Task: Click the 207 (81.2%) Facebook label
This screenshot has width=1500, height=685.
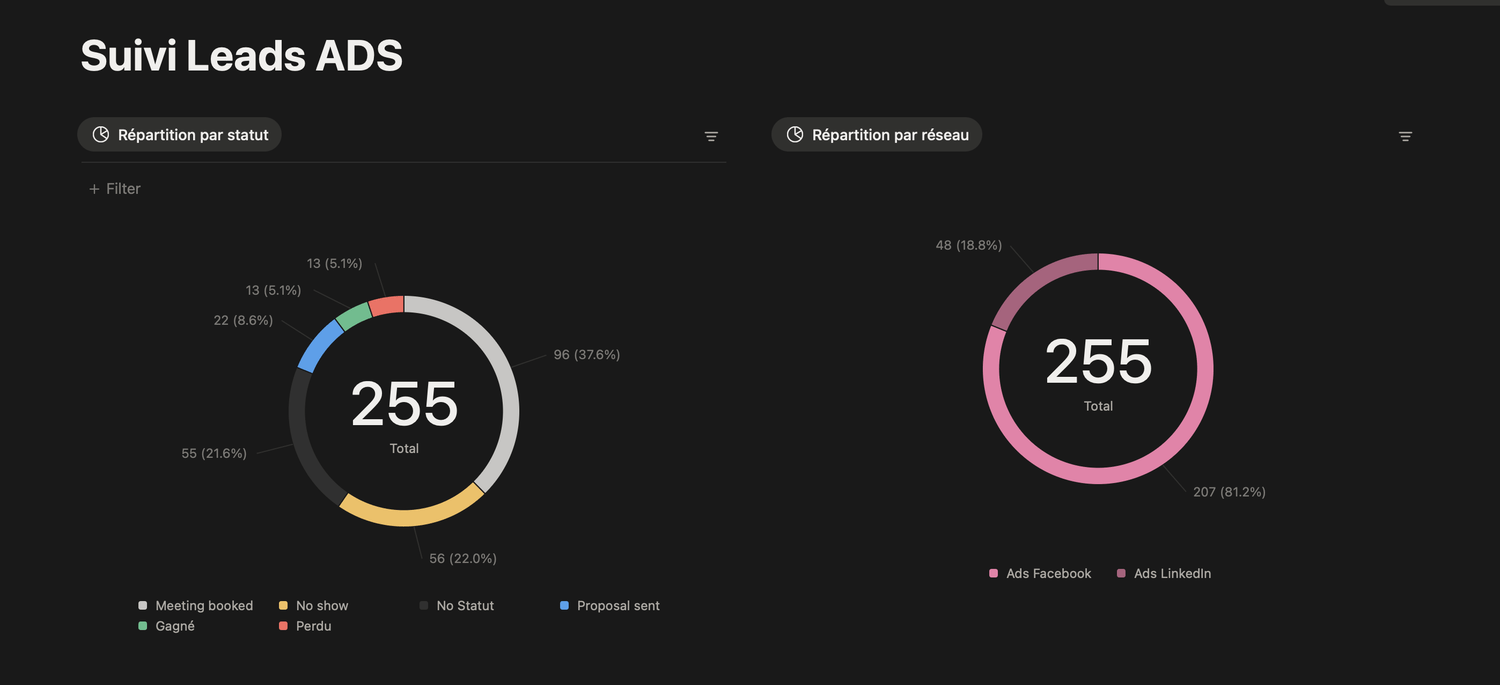Action: coord(1229,492)
